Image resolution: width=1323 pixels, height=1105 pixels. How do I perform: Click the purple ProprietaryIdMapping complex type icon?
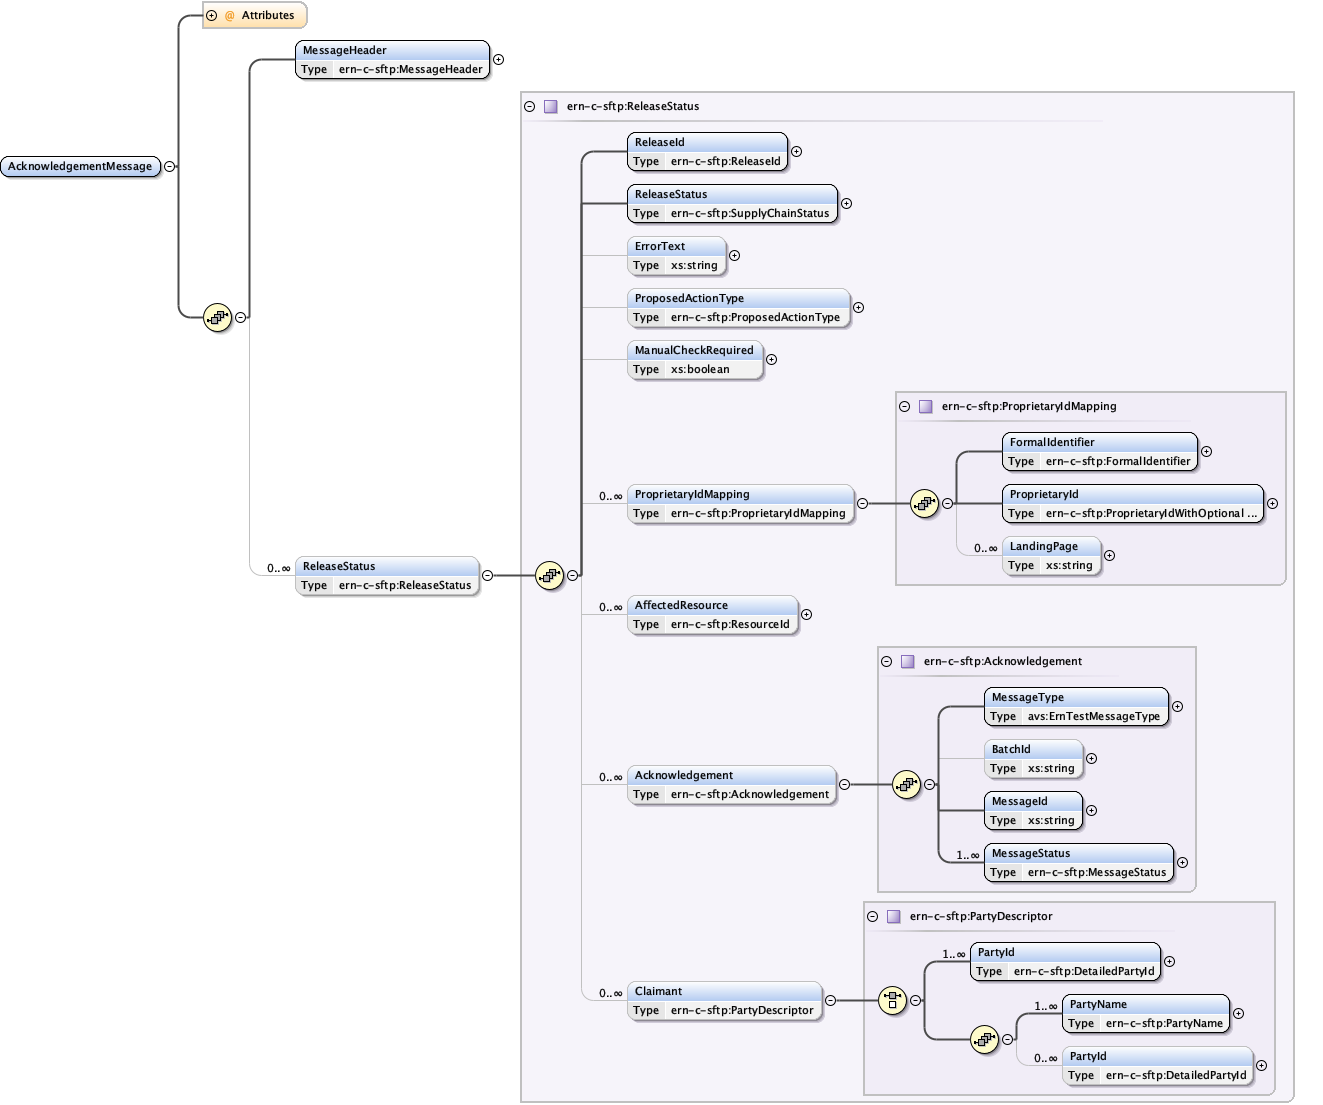[x=926, y=406]
